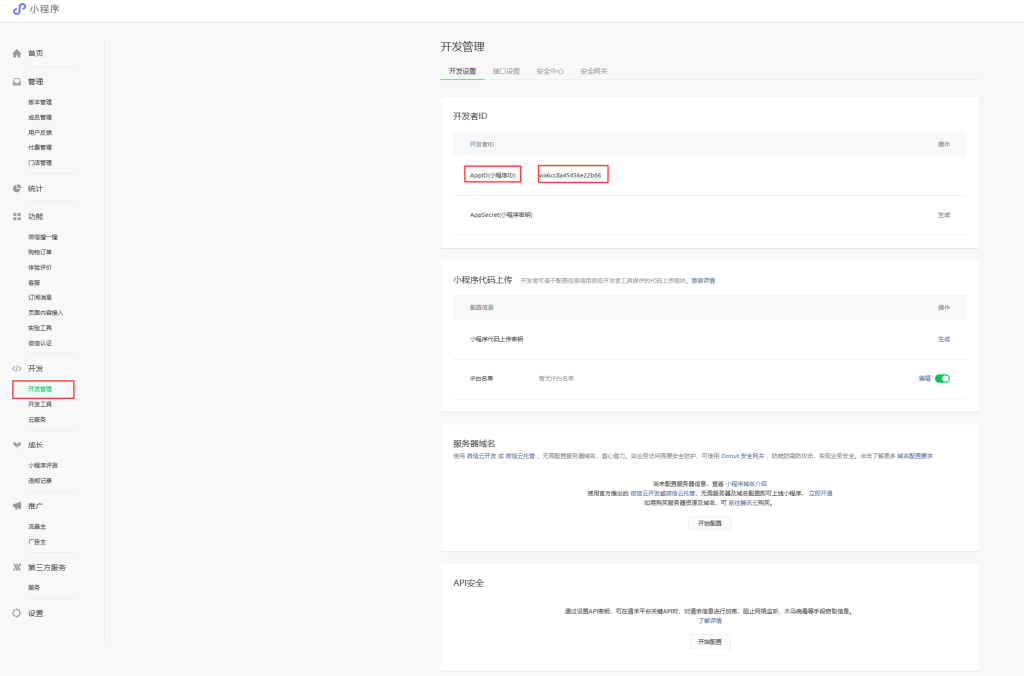Click the 编辑 link beside IP白名单
This screenshot has height=676, width=1024.
pyautogui.click(x=924, y=379)
